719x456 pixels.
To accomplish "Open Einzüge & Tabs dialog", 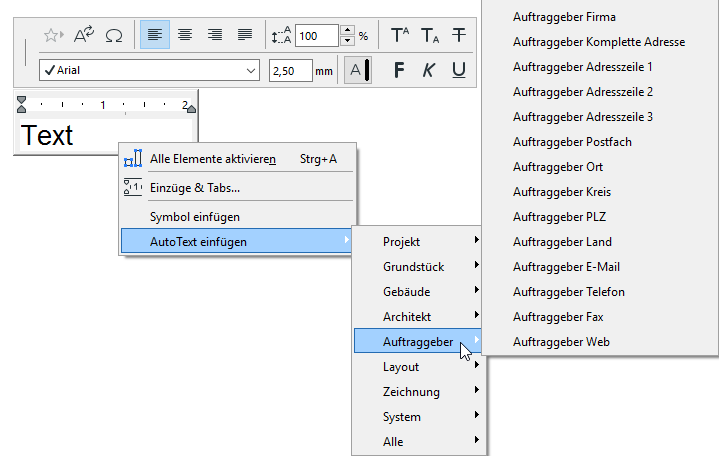I will click(238, 188).
